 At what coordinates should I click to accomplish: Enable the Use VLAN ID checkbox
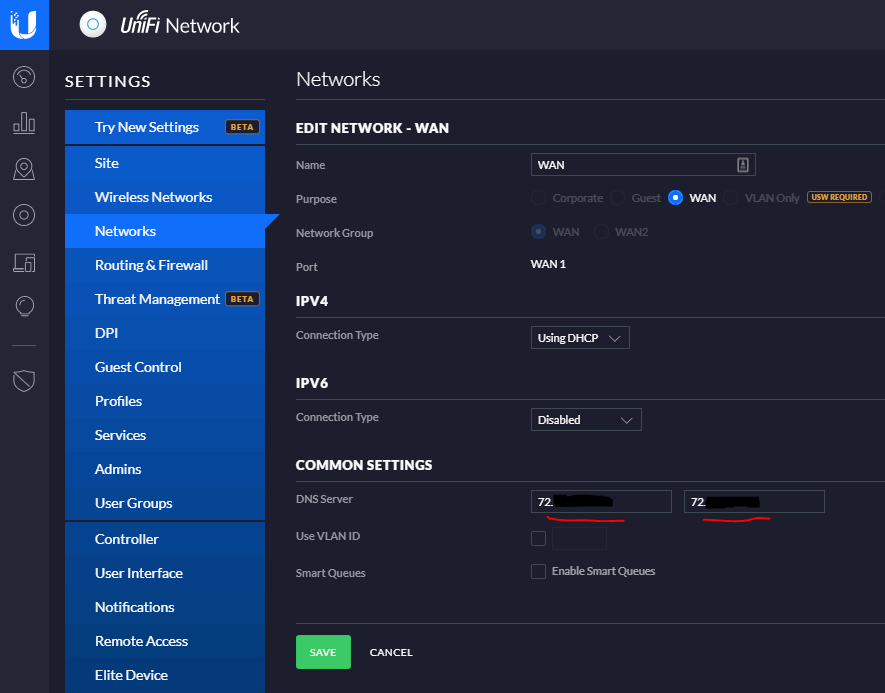[x=538, y=538]
